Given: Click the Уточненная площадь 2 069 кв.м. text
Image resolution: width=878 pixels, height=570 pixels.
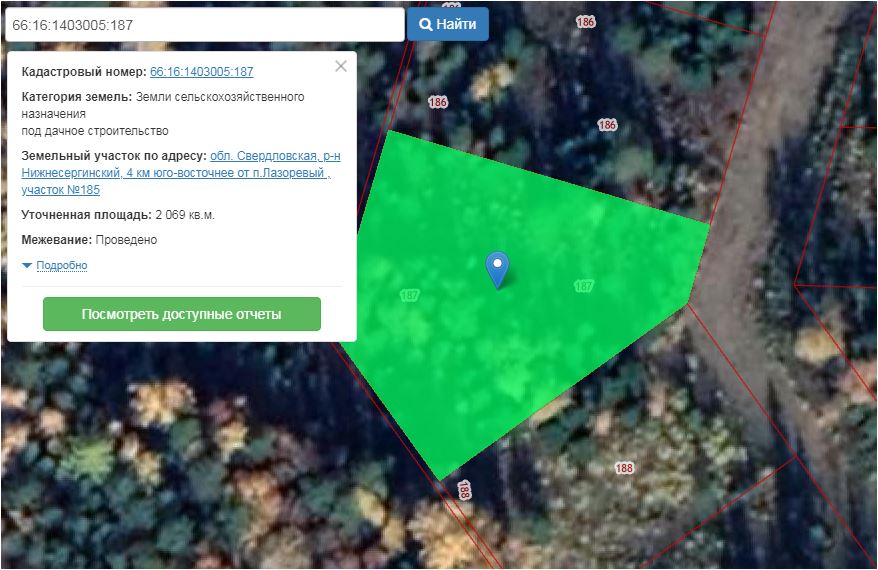Looking at the screenshot, I should [118, 214].
